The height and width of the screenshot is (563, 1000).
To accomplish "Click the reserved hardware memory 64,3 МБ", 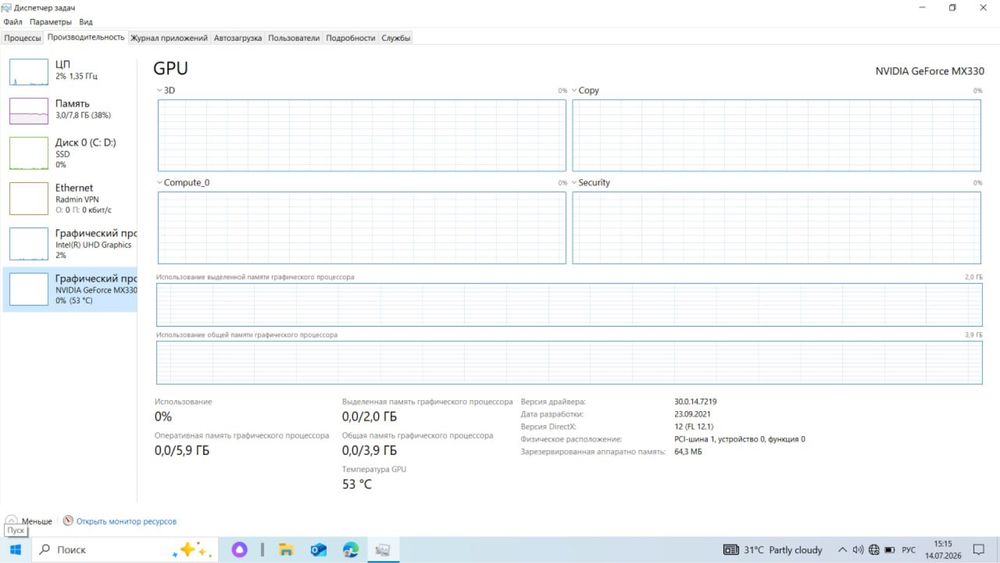I will click(x=688, y=451).
